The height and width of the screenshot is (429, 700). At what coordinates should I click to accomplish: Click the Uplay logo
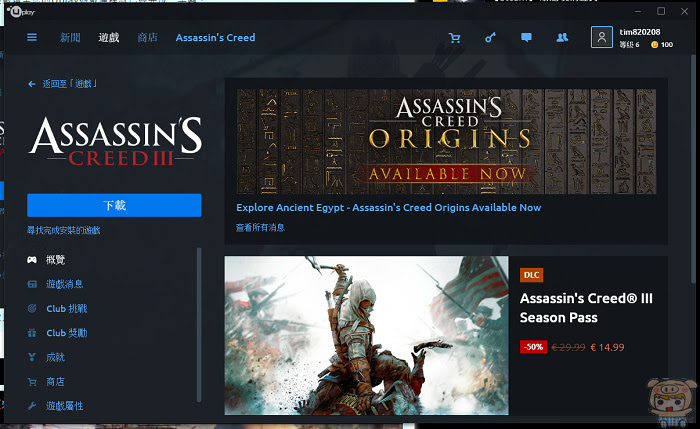[x=21, y=12]
